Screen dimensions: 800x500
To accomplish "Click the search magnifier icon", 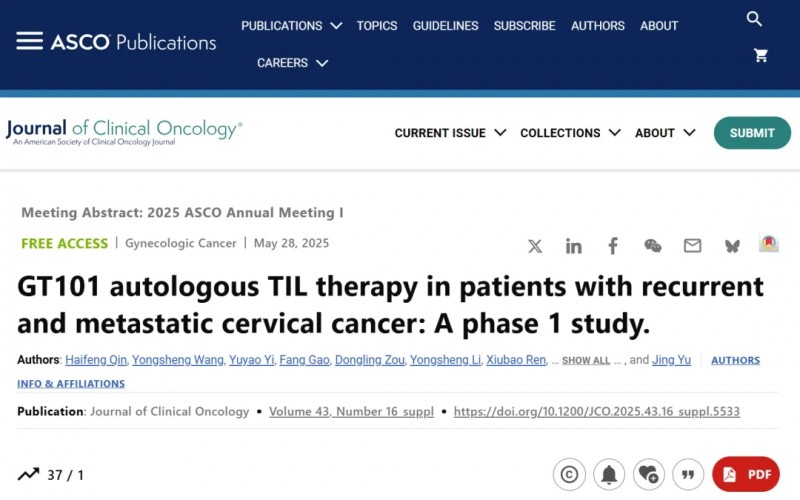I will (754, 19).
